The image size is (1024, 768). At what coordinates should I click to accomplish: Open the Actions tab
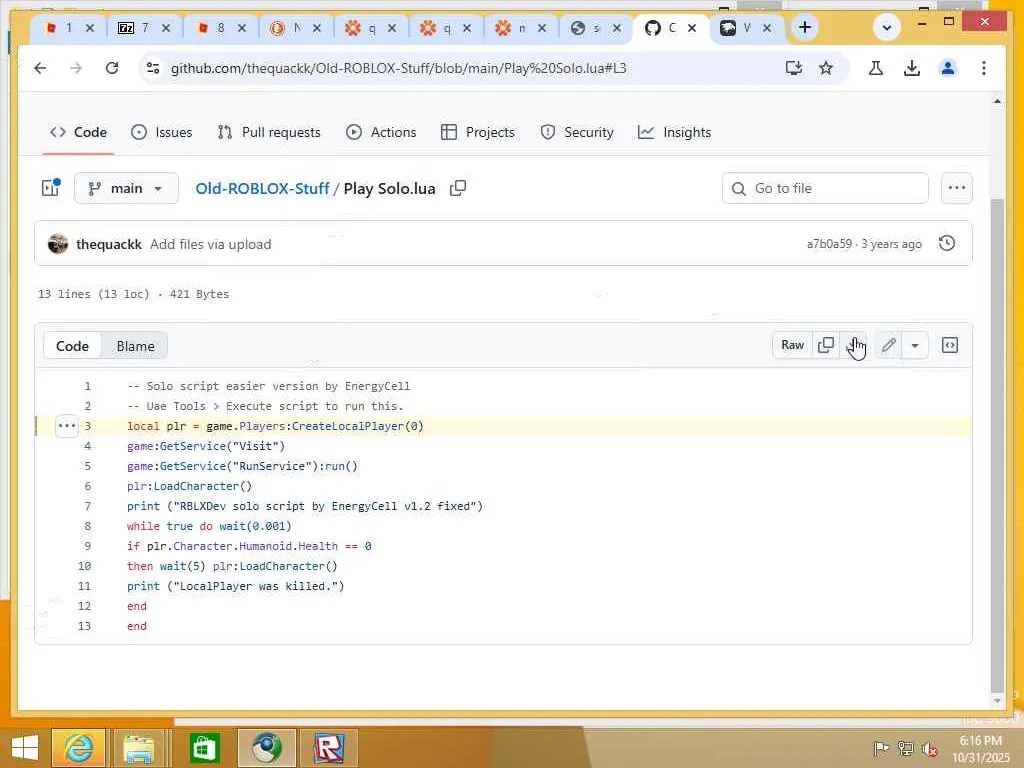coord(381,133)
